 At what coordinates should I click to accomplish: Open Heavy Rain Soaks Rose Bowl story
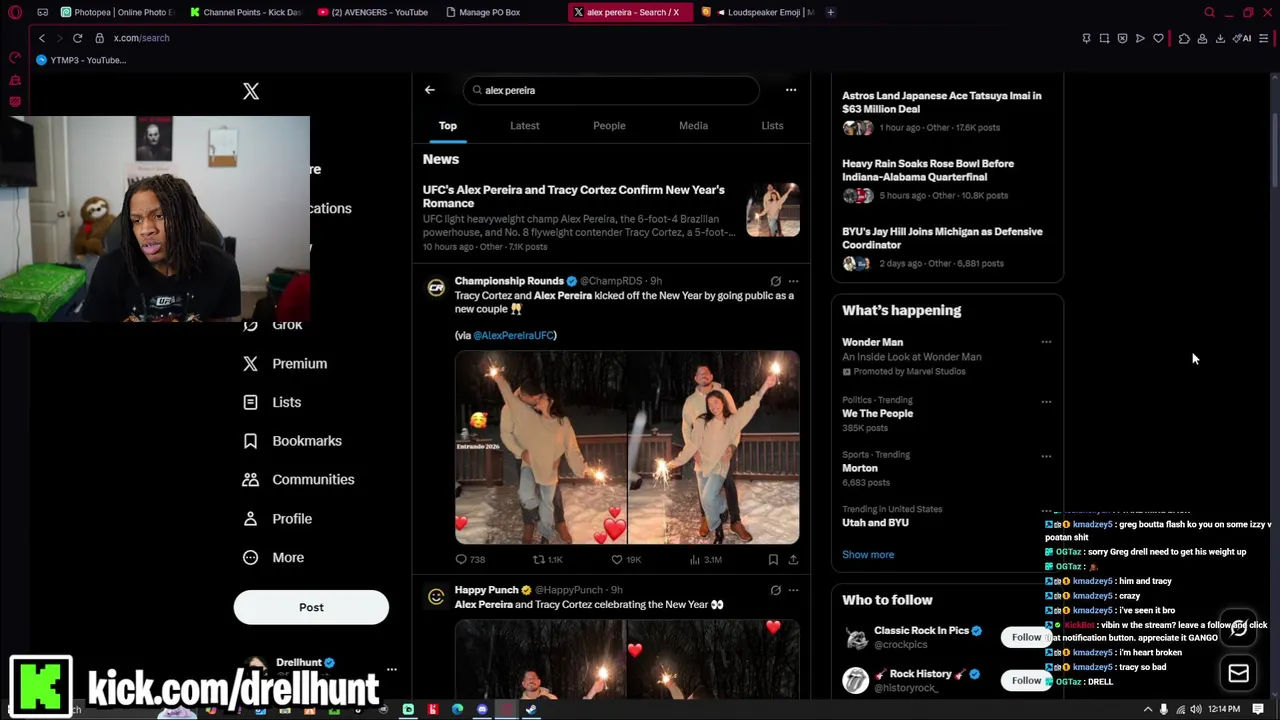[x=928, y=170]
